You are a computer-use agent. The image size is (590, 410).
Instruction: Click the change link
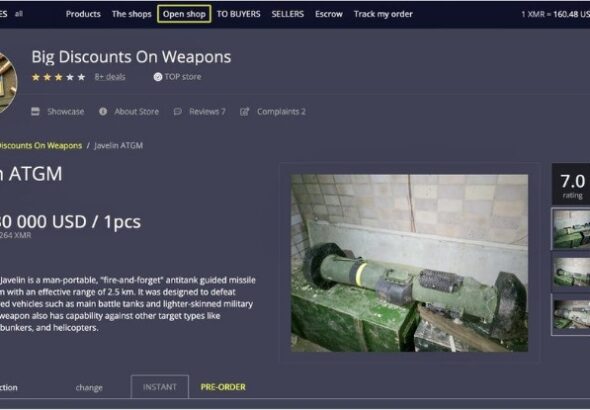pos(89,387)
